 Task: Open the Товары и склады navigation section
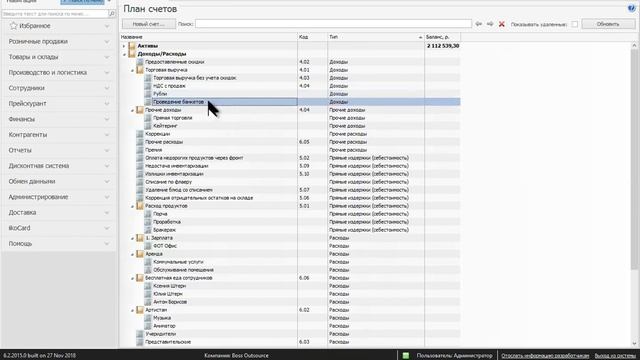point(59,57)
